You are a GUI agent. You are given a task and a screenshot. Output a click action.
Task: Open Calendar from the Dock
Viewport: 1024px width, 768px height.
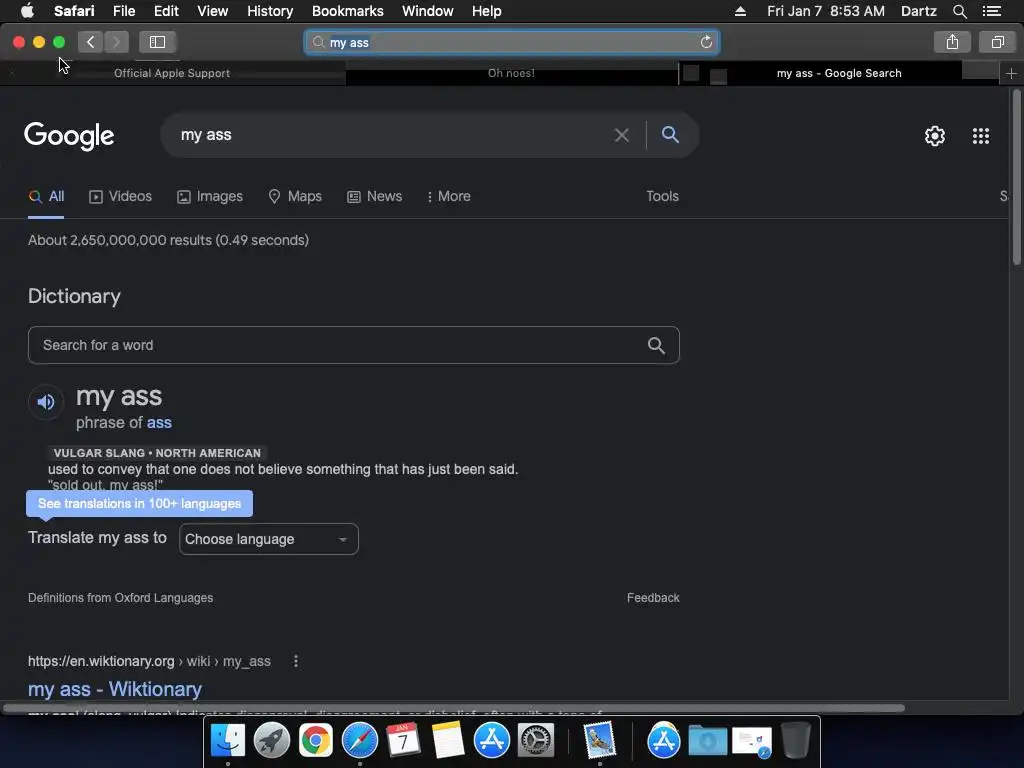click(404, 740)
